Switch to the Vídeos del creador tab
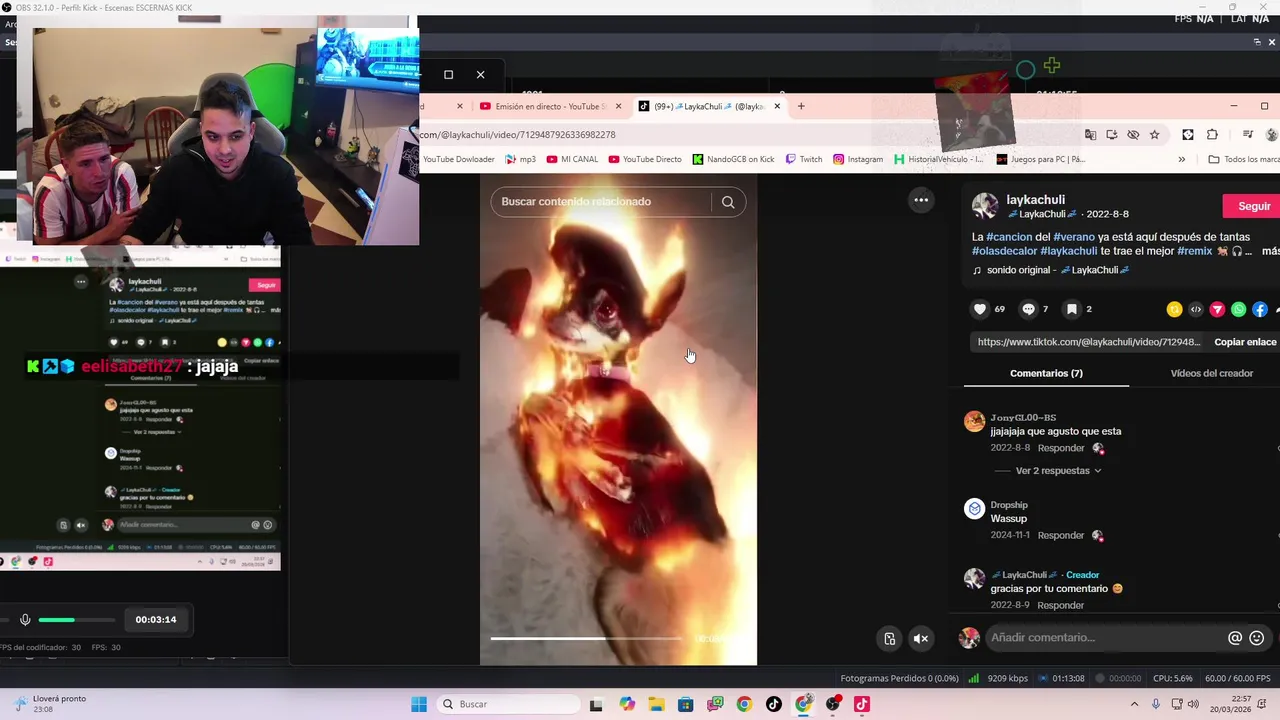The image size is (1280, 720). pyautogui.click(x=1211, y=373)
